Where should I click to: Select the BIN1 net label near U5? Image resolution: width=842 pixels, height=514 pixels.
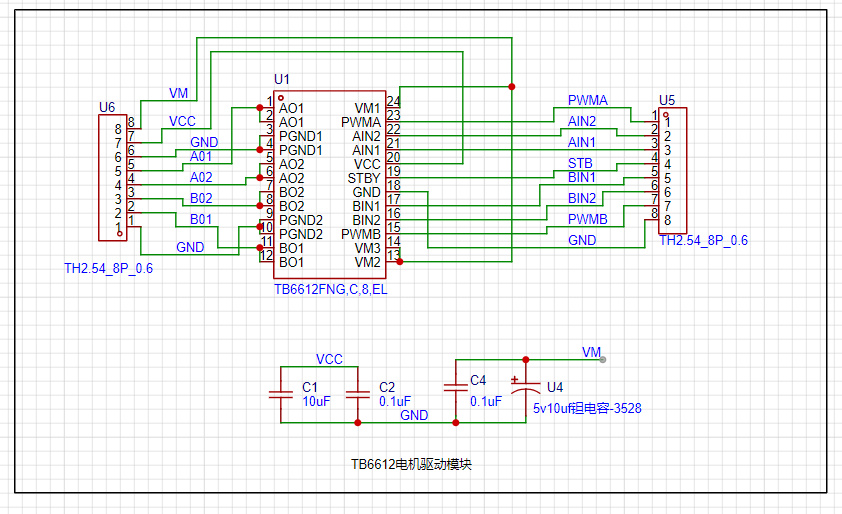coord(582,177)
